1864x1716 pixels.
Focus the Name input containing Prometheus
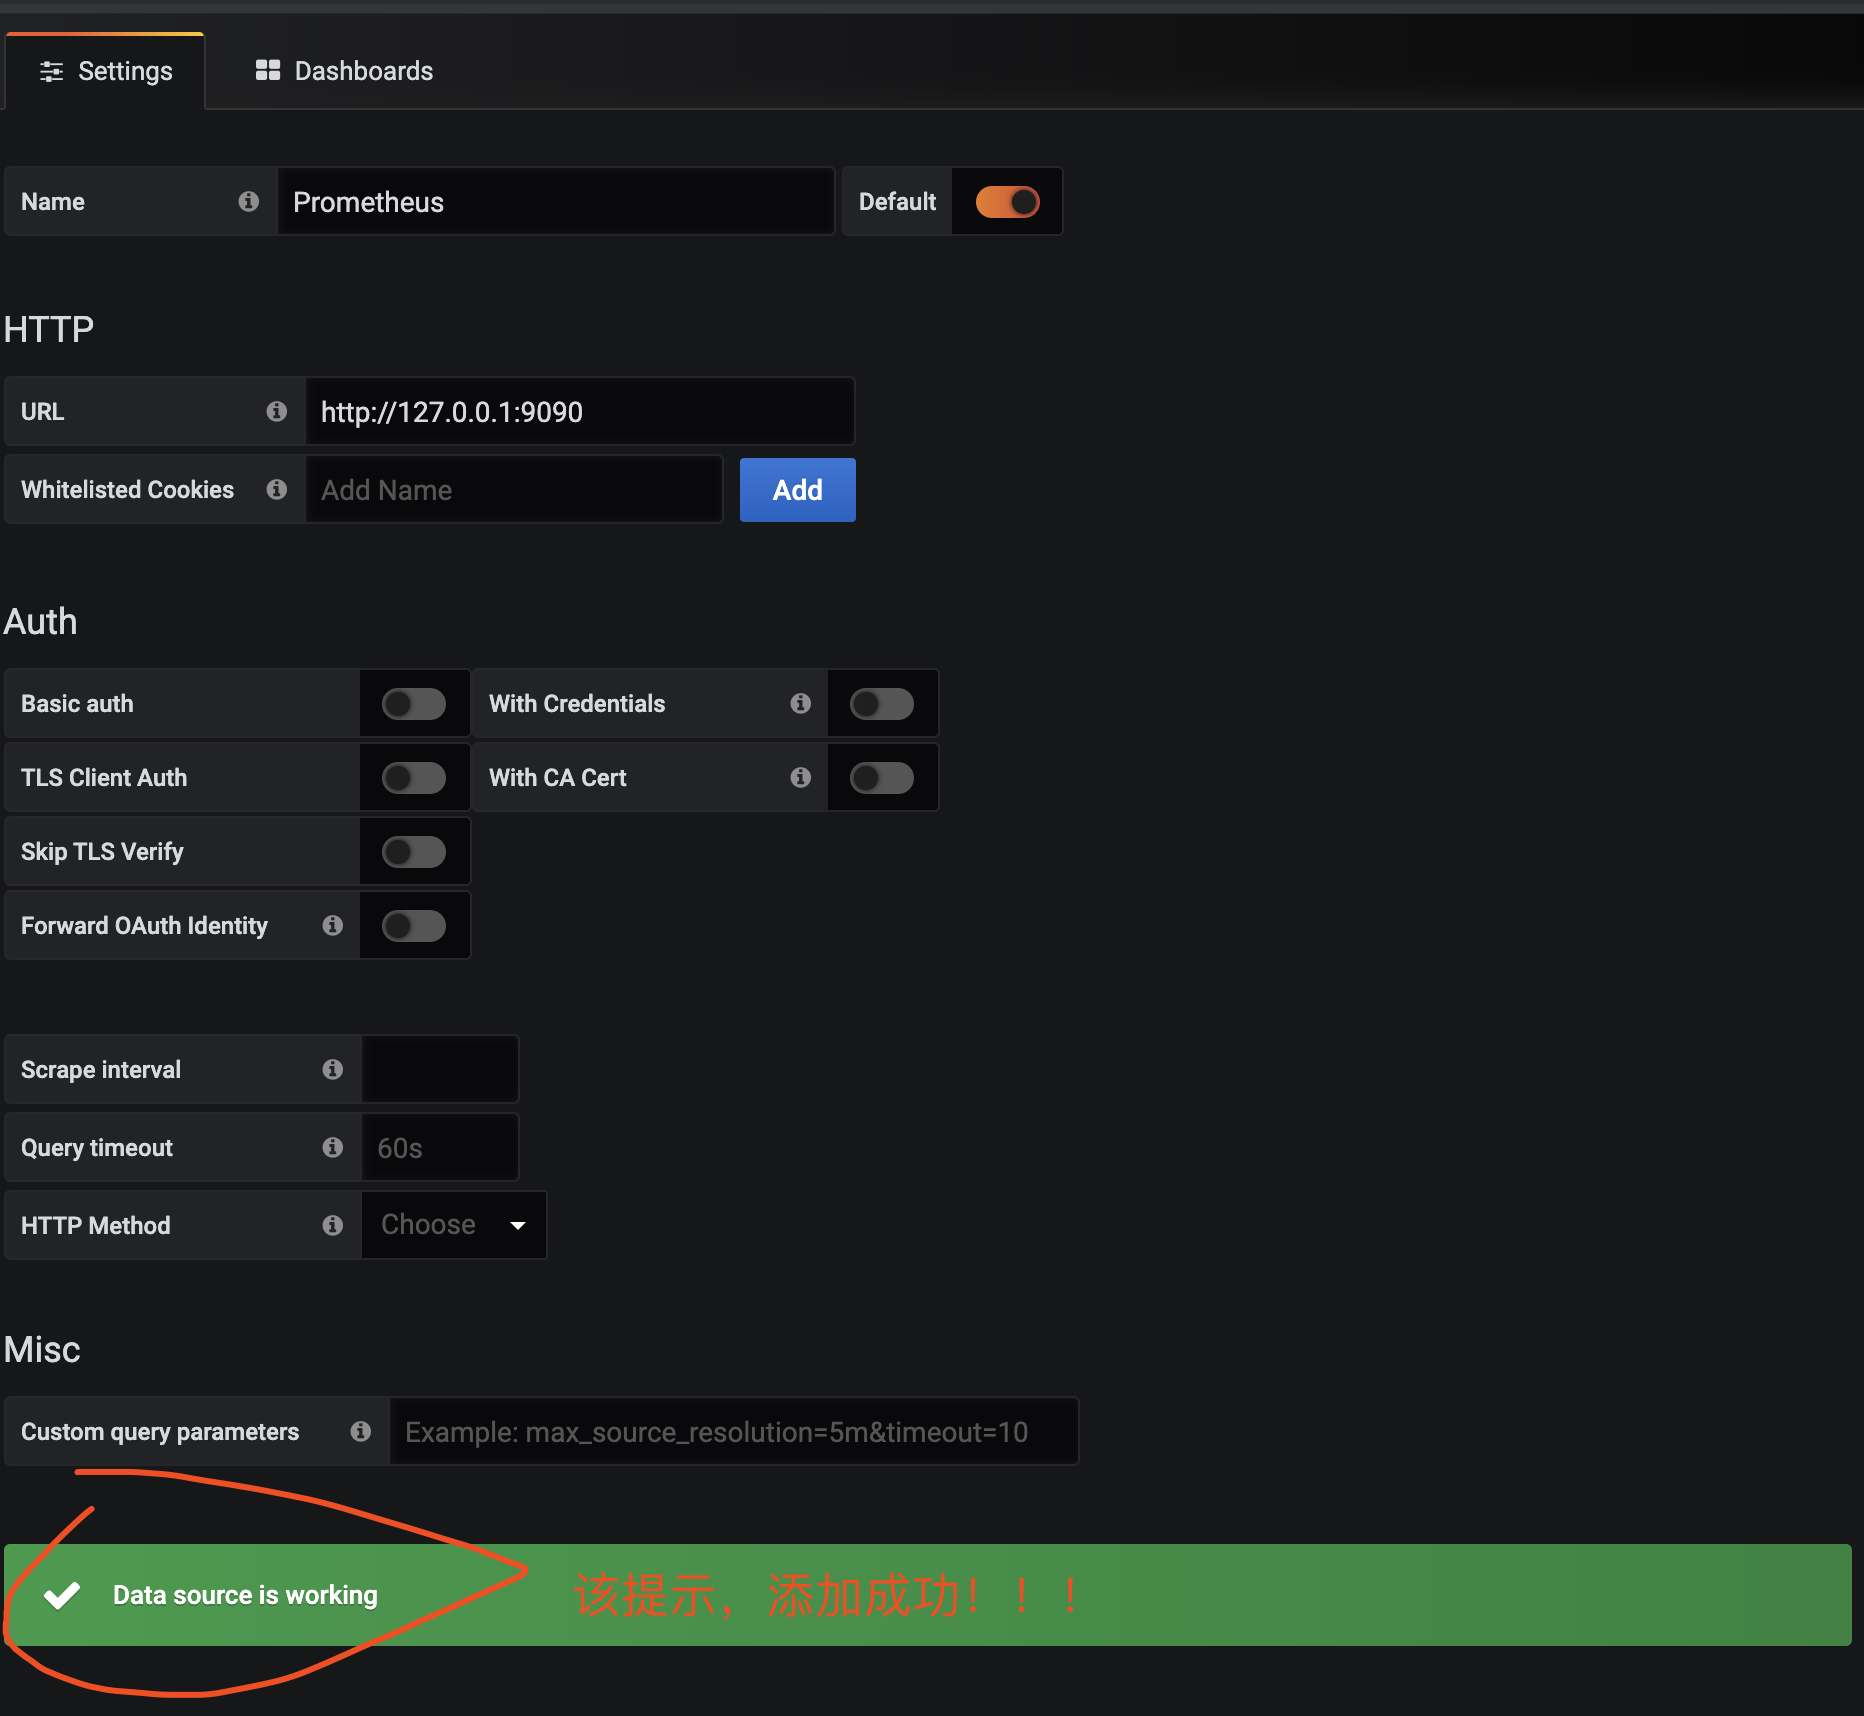[556, 202]
